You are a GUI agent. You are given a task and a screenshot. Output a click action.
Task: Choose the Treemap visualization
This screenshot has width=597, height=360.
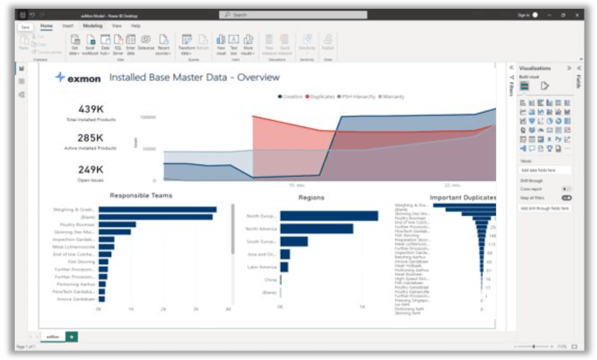click(567, 121)
